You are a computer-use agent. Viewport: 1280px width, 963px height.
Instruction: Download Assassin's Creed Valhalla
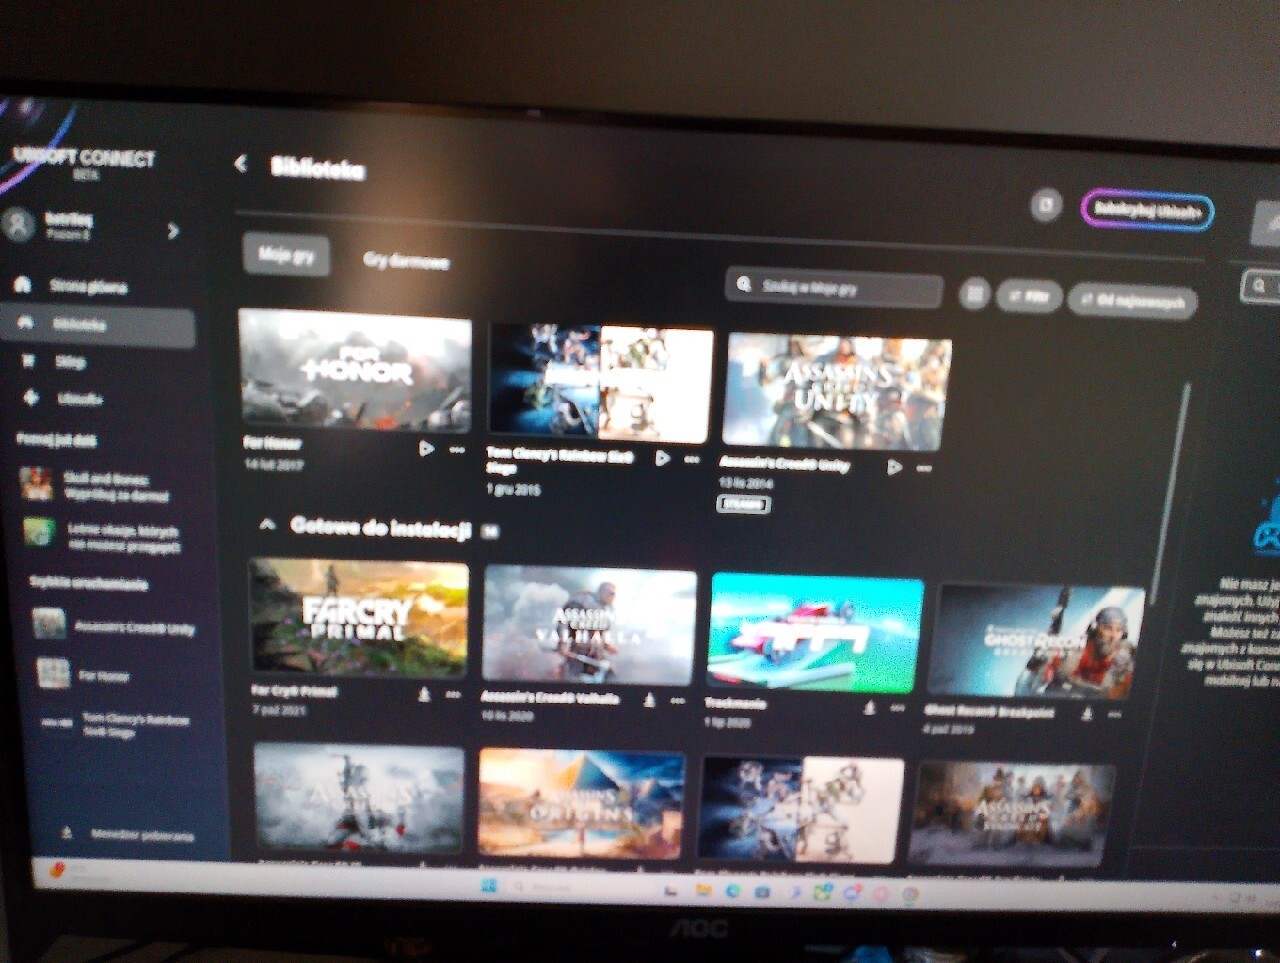point(649,700)
